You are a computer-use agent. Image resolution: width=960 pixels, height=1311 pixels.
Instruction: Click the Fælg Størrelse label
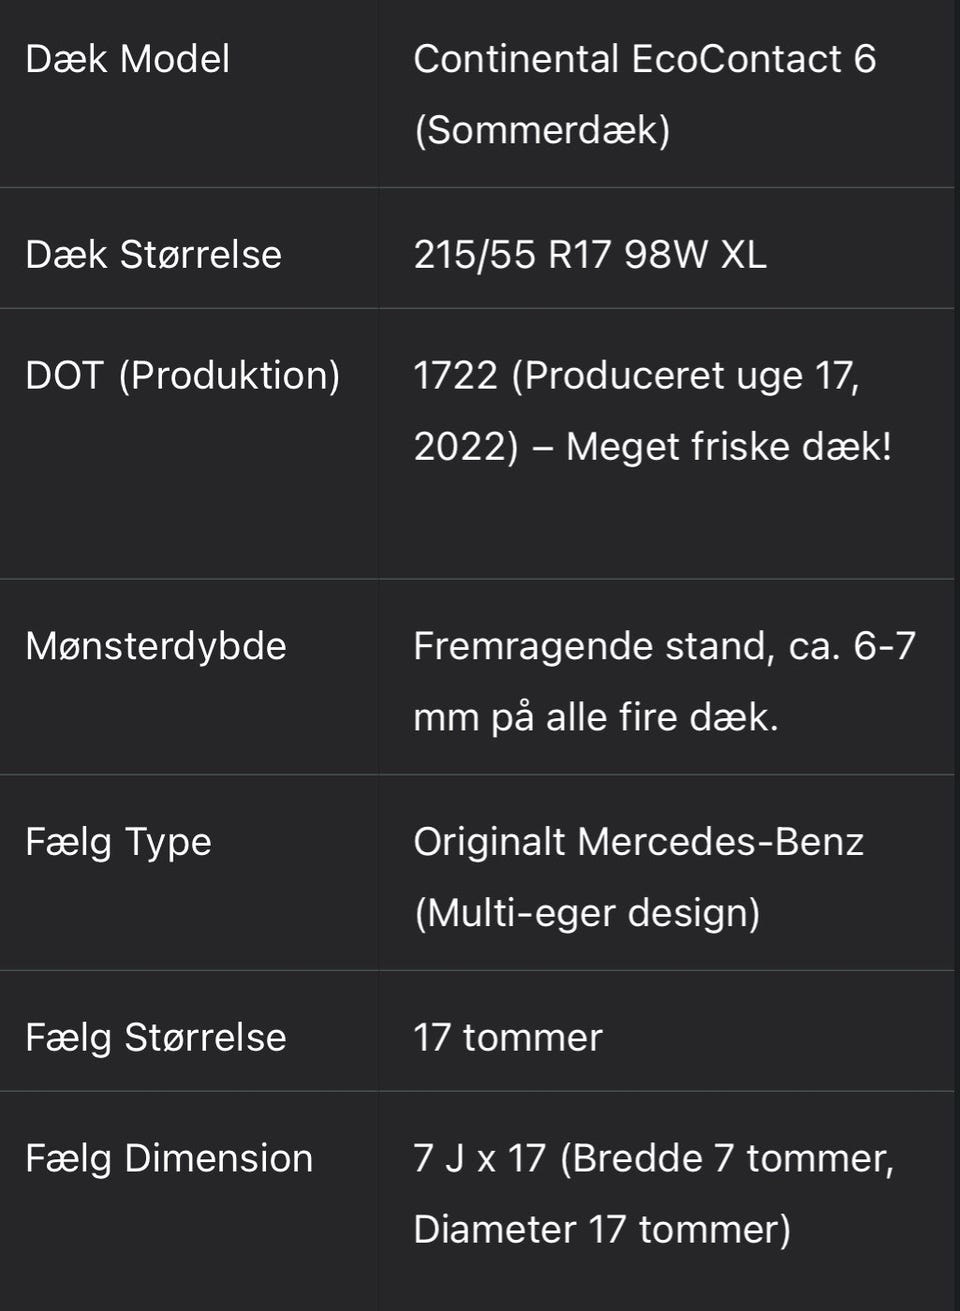point(155,1037)
